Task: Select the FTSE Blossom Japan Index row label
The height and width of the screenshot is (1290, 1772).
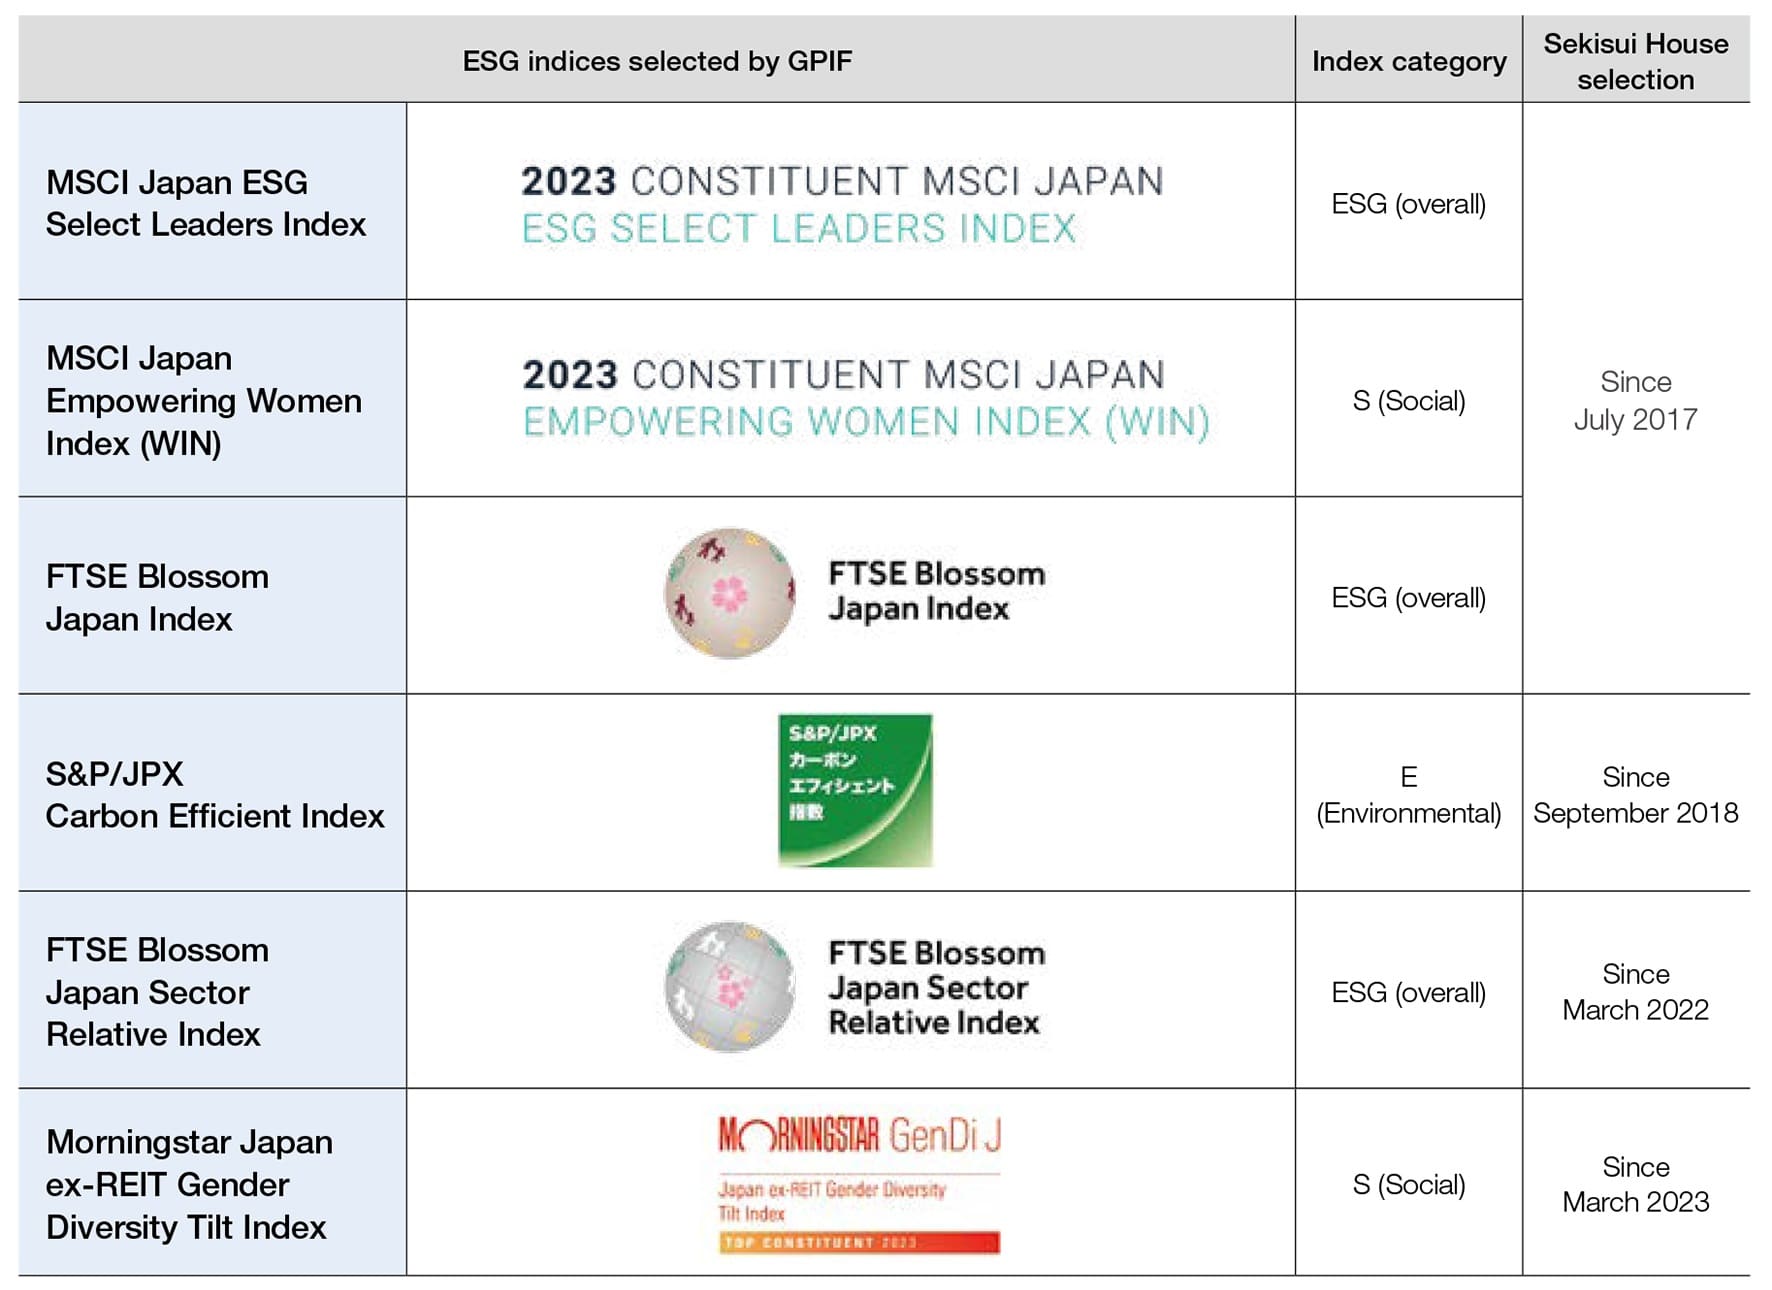Action: [157, 597]
